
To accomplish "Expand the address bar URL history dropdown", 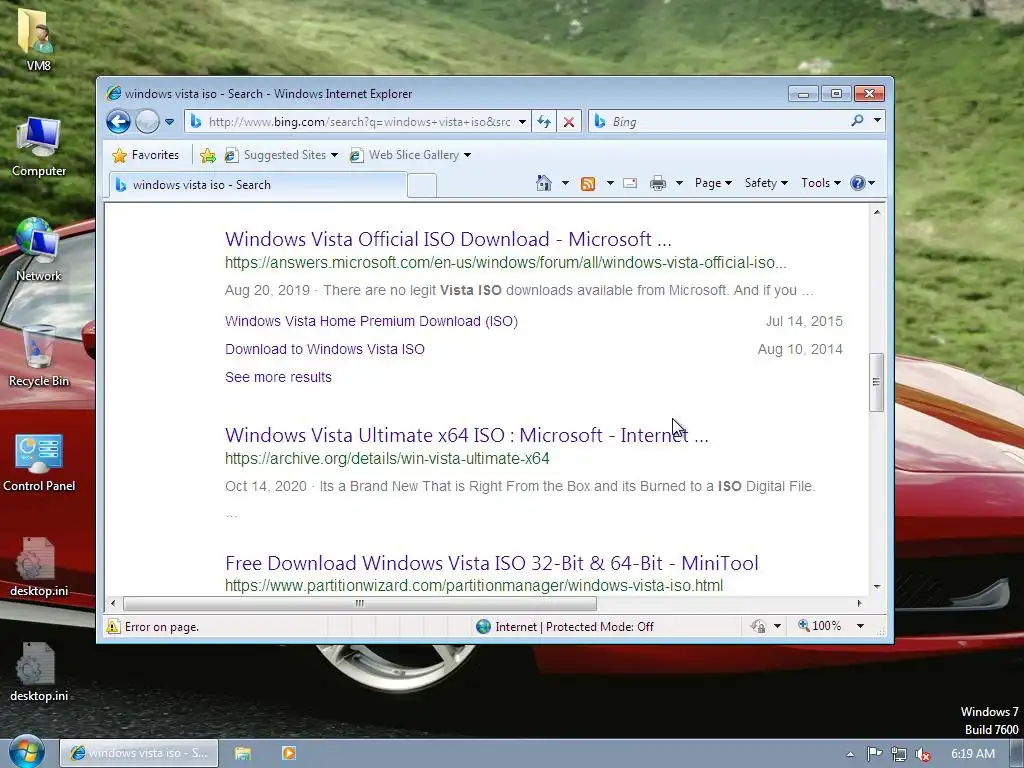I will click(522, 121).
